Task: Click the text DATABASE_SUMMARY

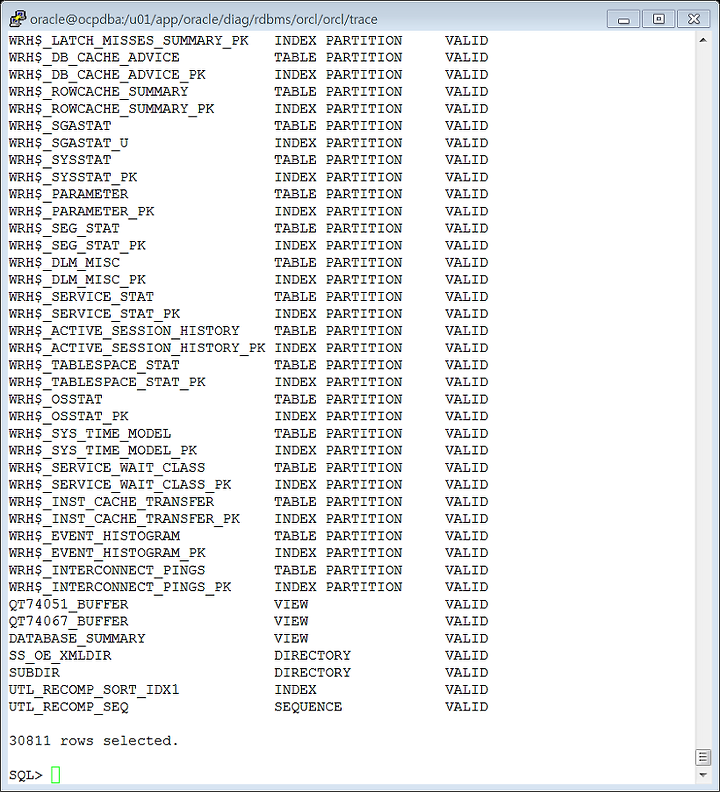Action: click(77, 639)
